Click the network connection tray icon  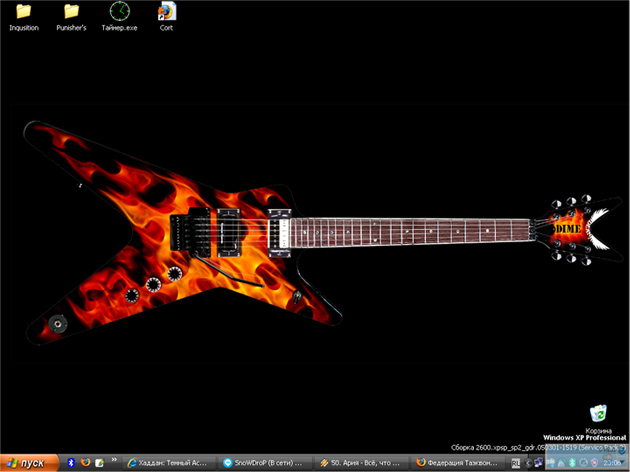[539, 462]
